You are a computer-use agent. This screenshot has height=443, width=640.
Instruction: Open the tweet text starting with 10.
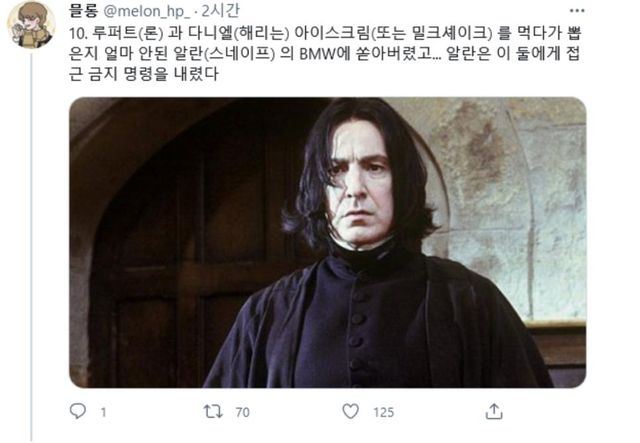point(324,53)
